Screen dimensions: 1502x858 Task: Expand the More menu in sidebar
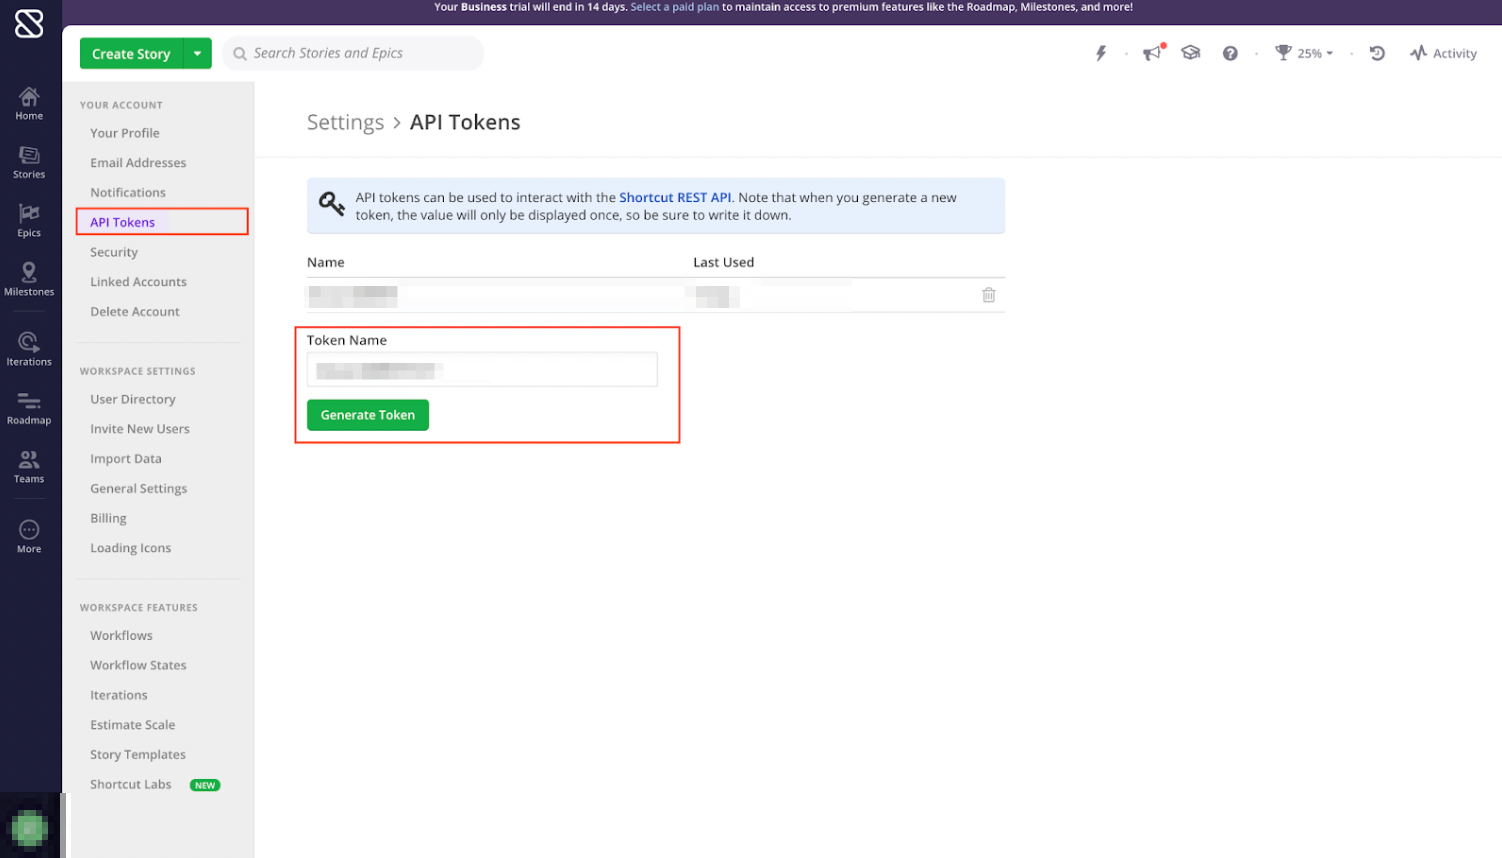point(29,536)
